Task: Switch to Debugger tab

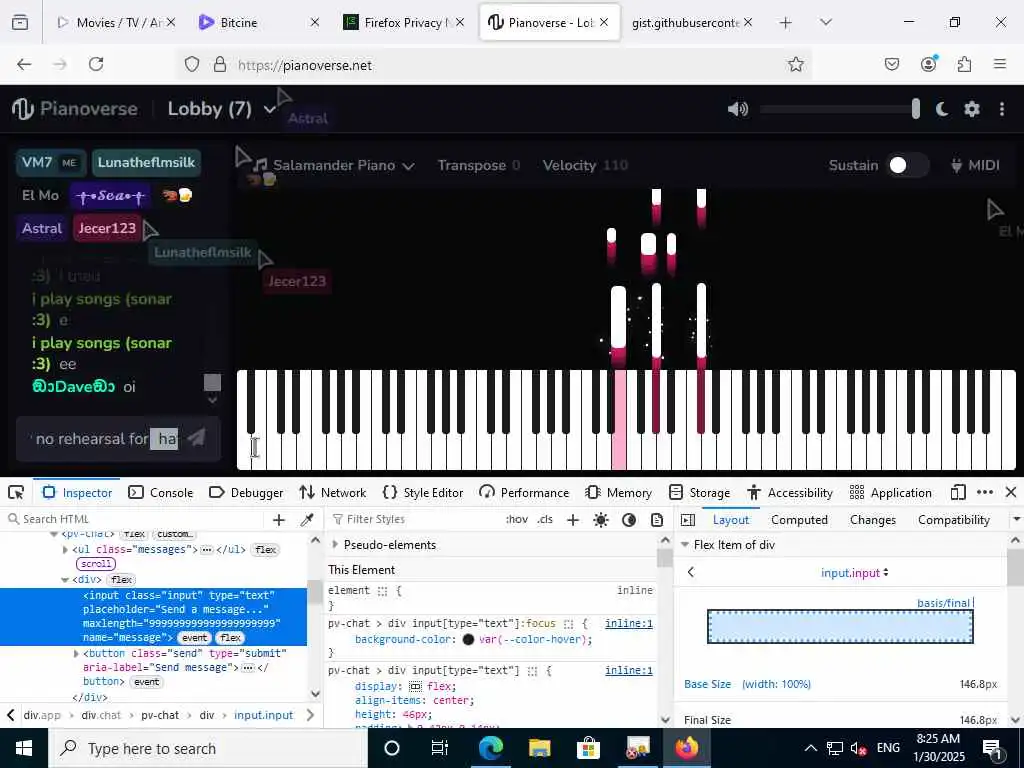Action: (x=246, y=492)
